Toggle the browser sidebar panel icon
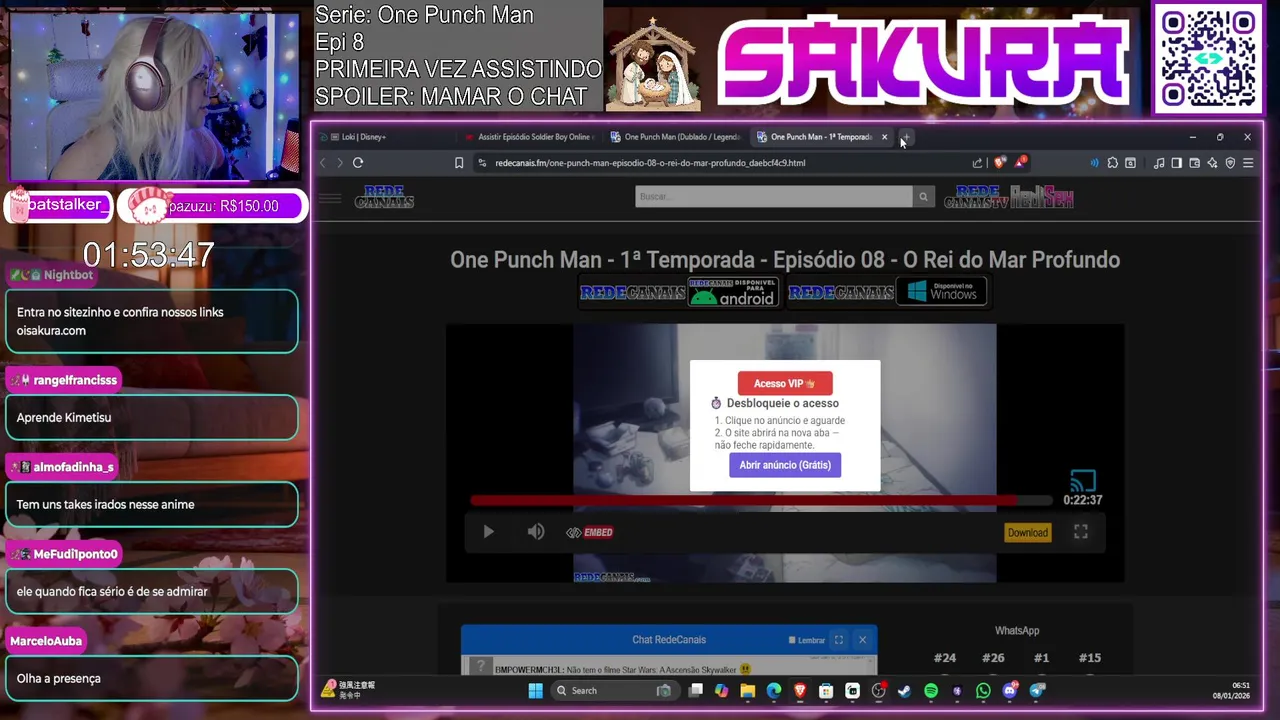 [1177, 163]
